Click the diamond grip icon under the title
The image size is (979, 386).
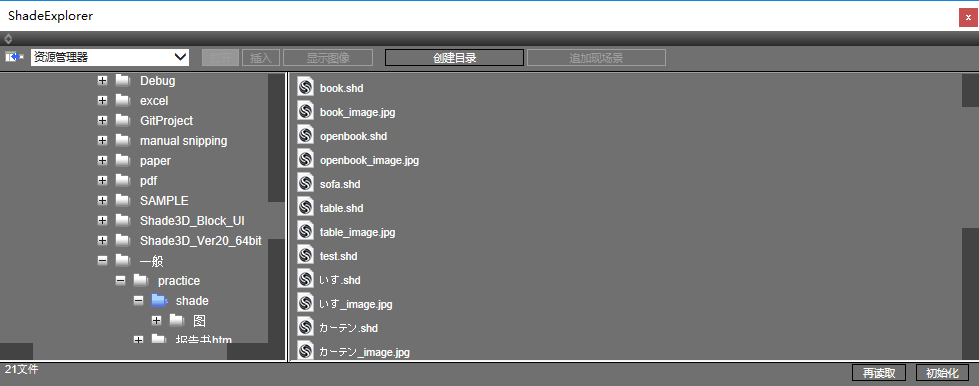point(8,38)
